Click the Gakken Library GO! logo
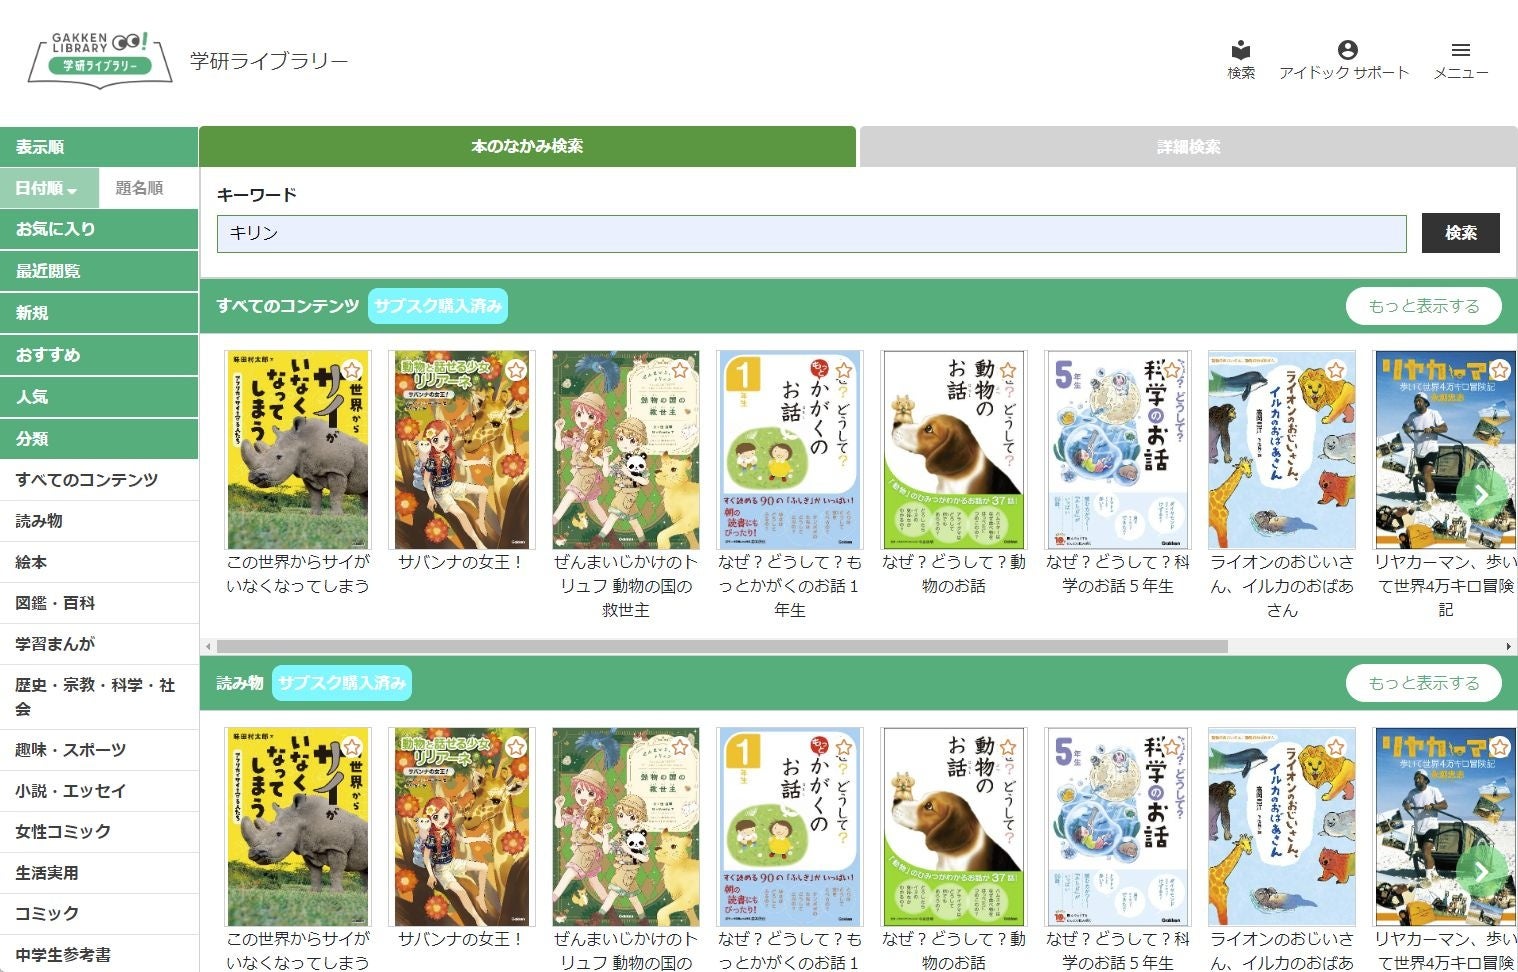Screen dimensions: 1518x972 [99, 59]
